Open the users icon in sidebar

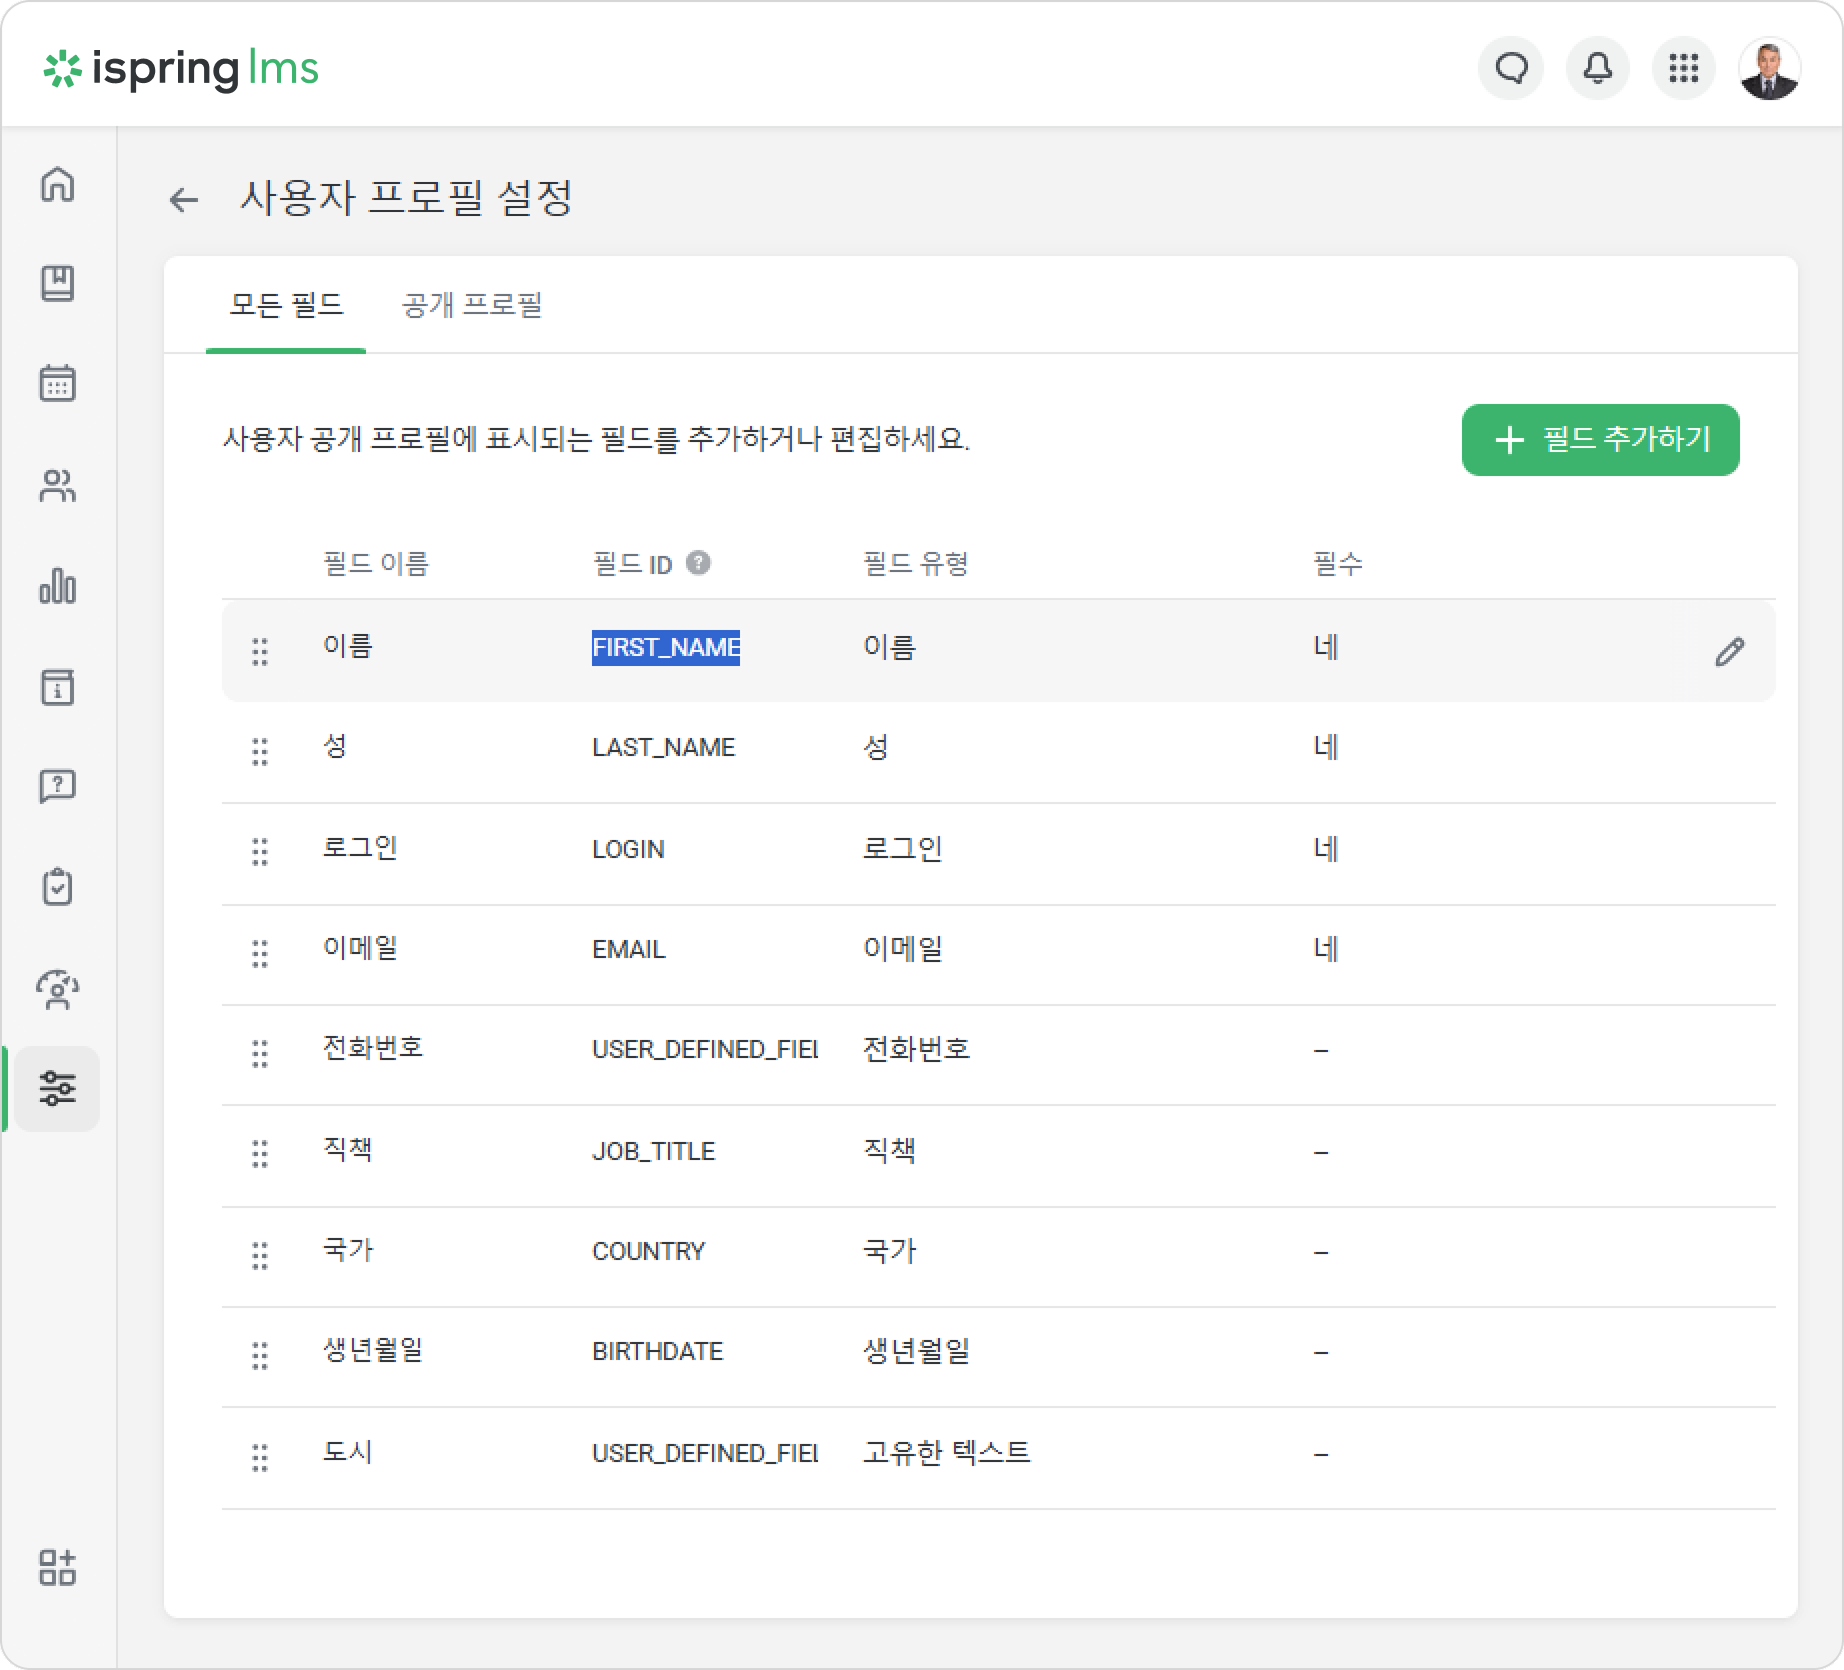[58, 486]
